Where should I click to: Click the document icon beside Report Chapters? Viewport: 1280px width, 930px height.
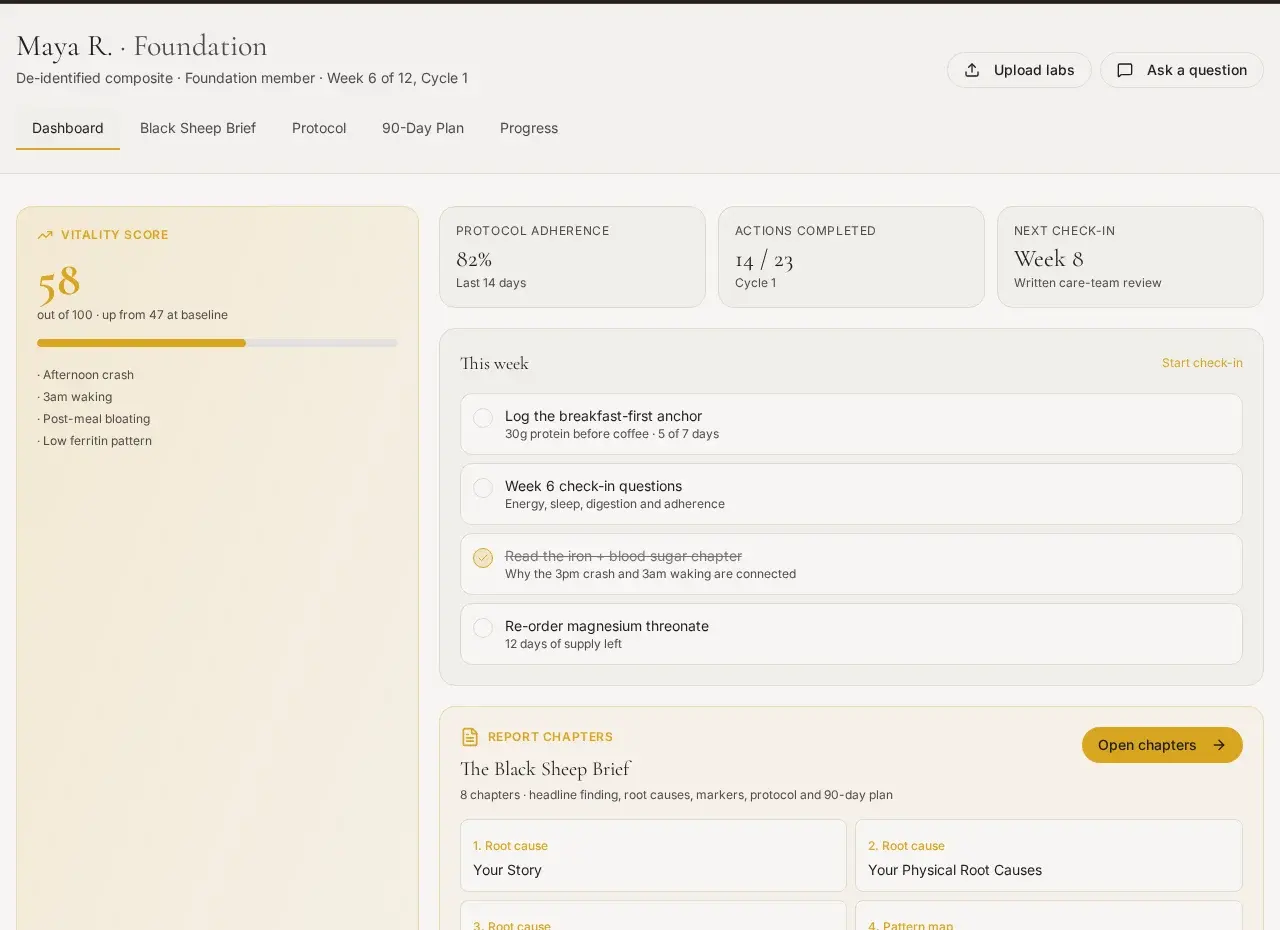(x=470, y=737)
